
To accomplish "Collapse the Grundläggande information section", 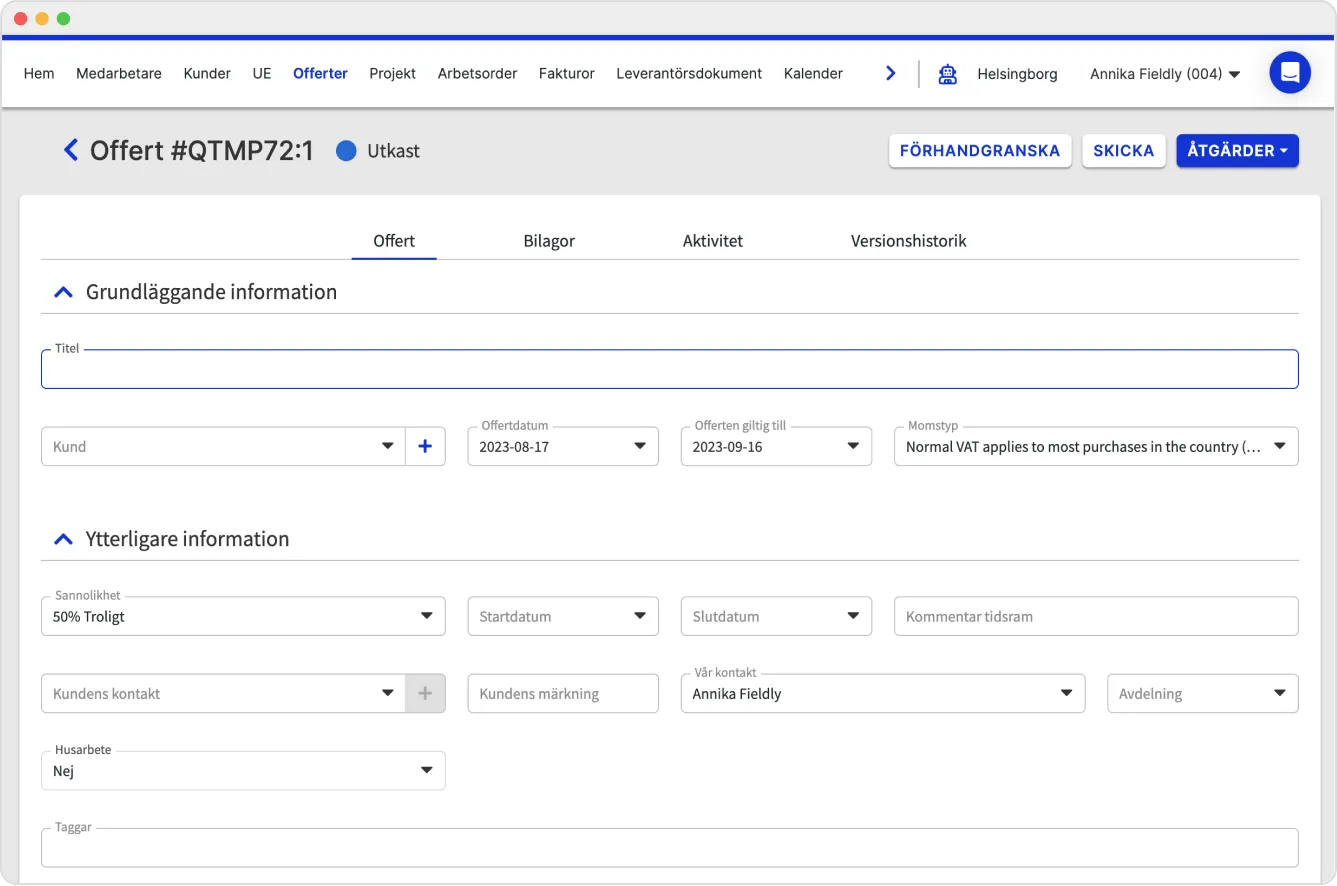I will click(63, 293).
